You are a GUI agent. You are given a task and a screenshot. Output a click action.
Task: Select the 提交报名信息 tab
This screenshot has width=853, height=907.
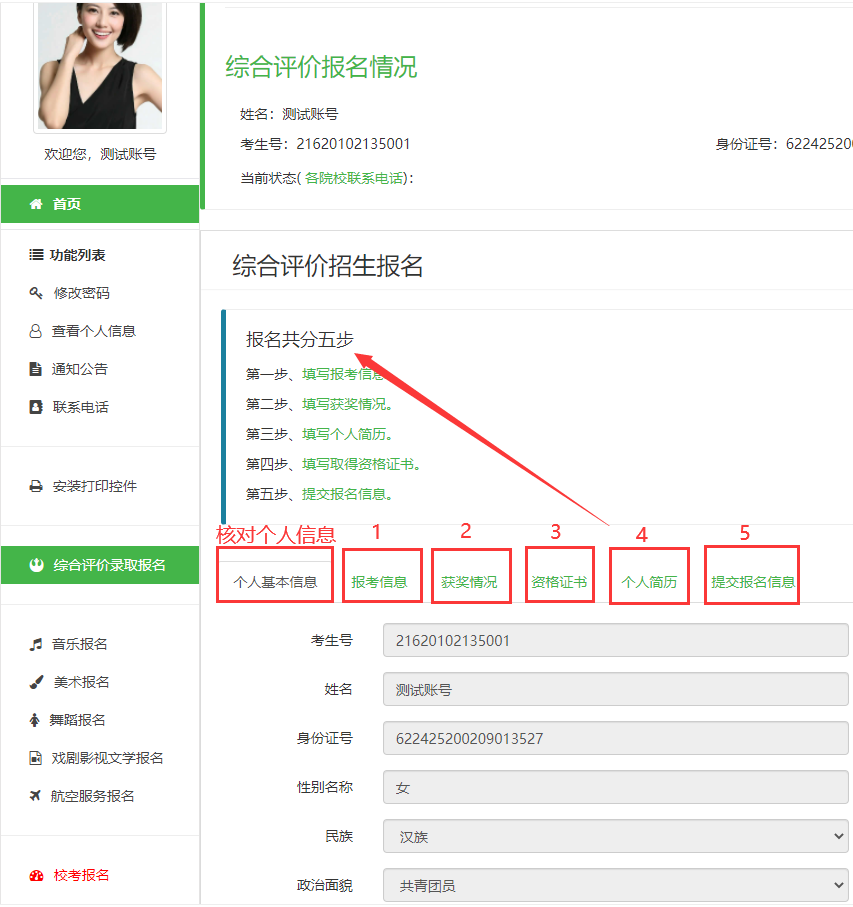pyautogui.click(x=753, y=582)
